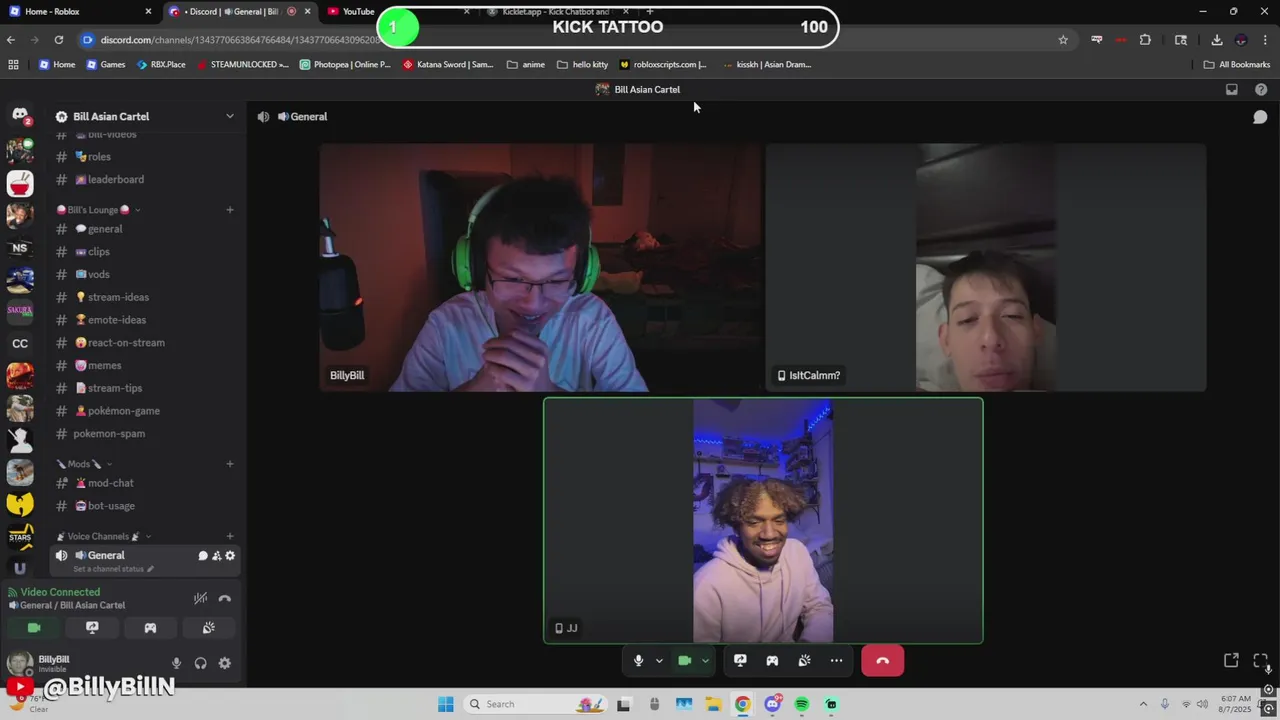Collapse the Bill's Lounge category
Viewport: 1280px width, 720px height.
pyautogui.click(x=98, y=210)
